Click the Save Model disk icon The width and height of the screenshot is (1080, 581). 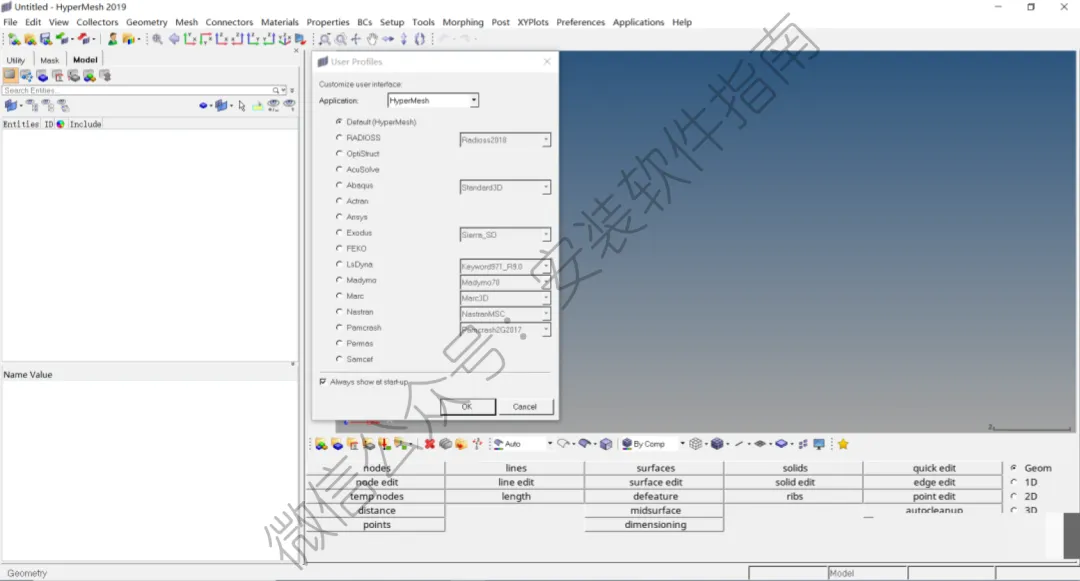45,39
